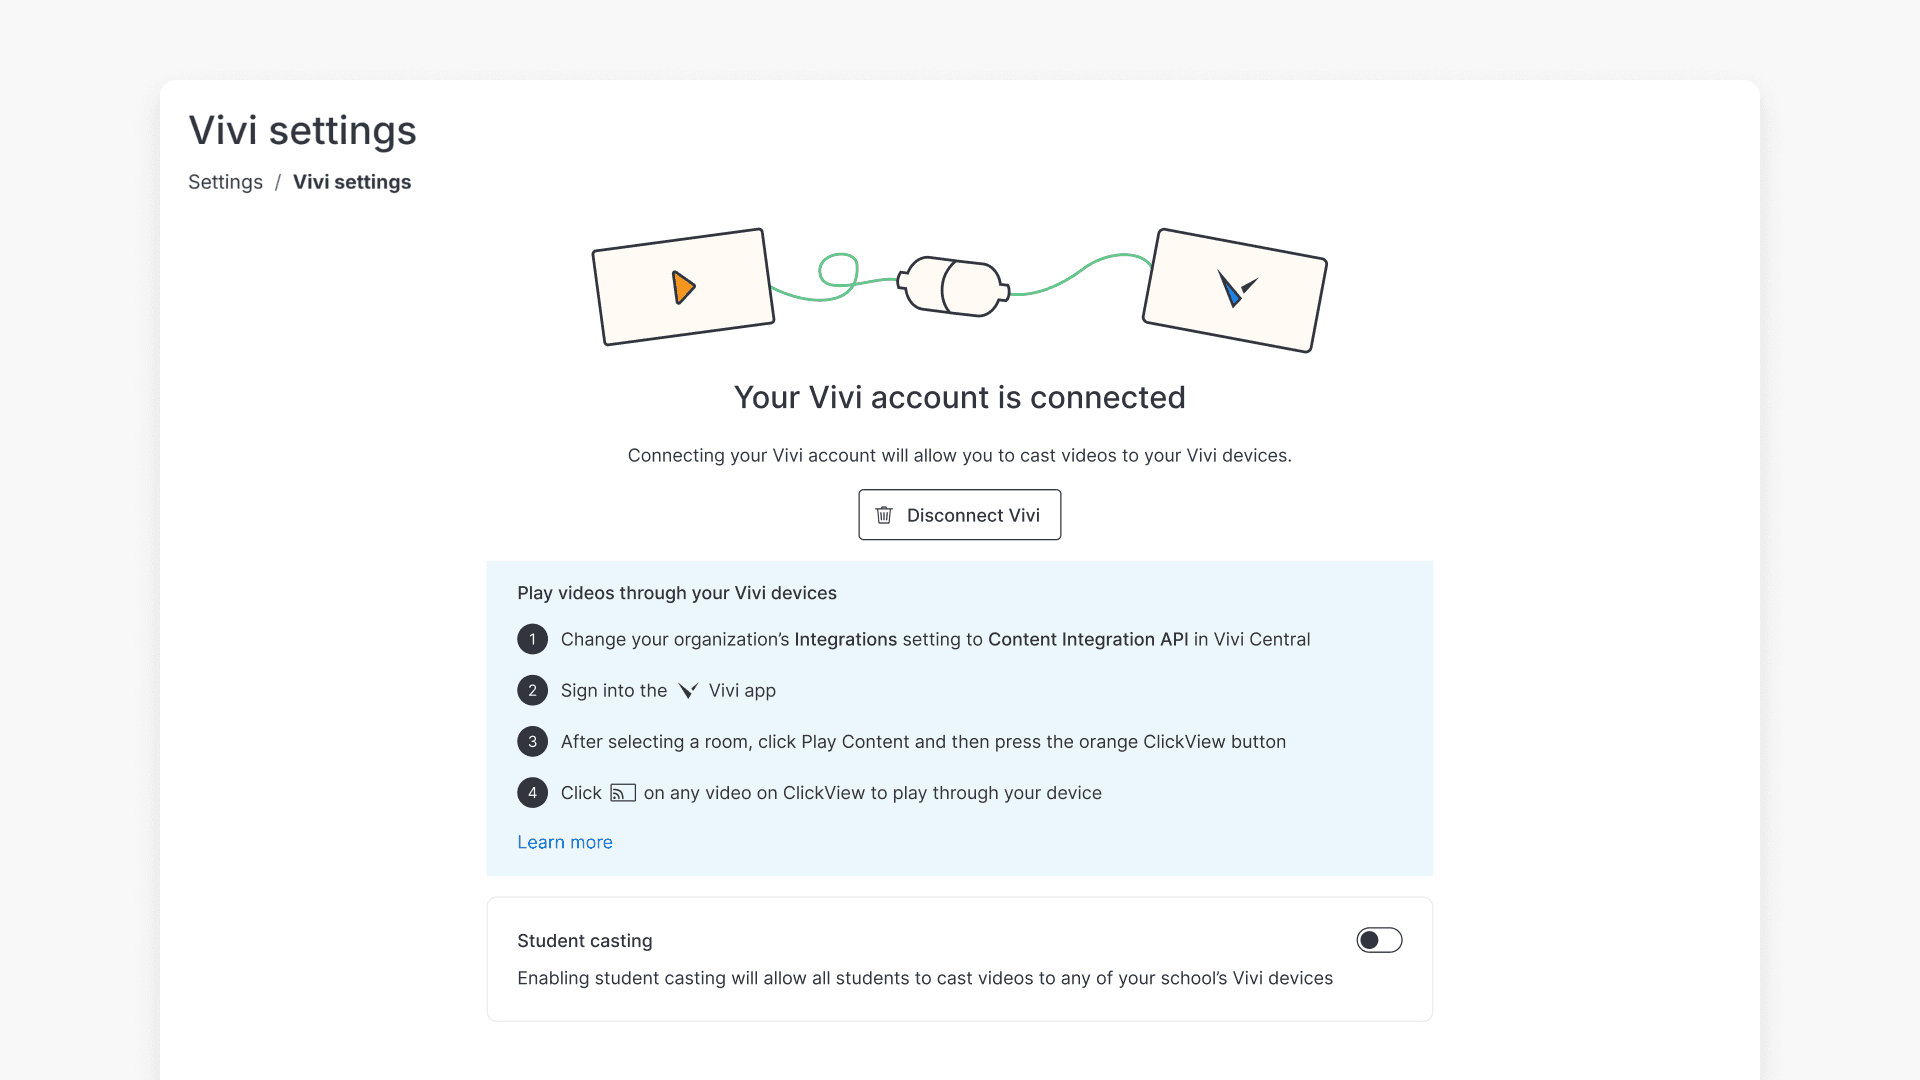Click the step 4 numbered circle
Viewport: 1920px width, 1080px height.
coord(532,792)
